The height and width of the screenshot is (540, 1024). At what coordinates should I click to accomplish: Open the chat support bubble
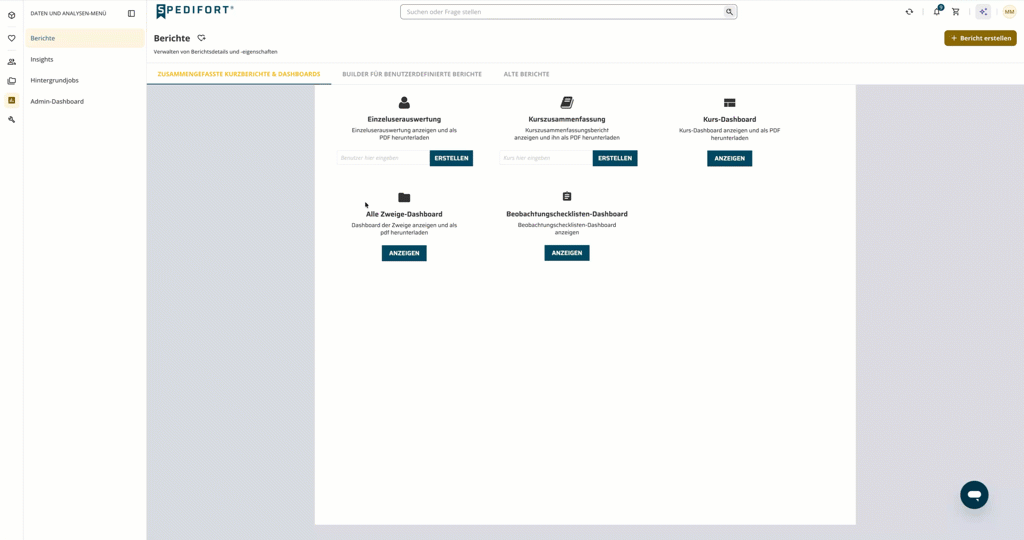[x=974, y=495]
